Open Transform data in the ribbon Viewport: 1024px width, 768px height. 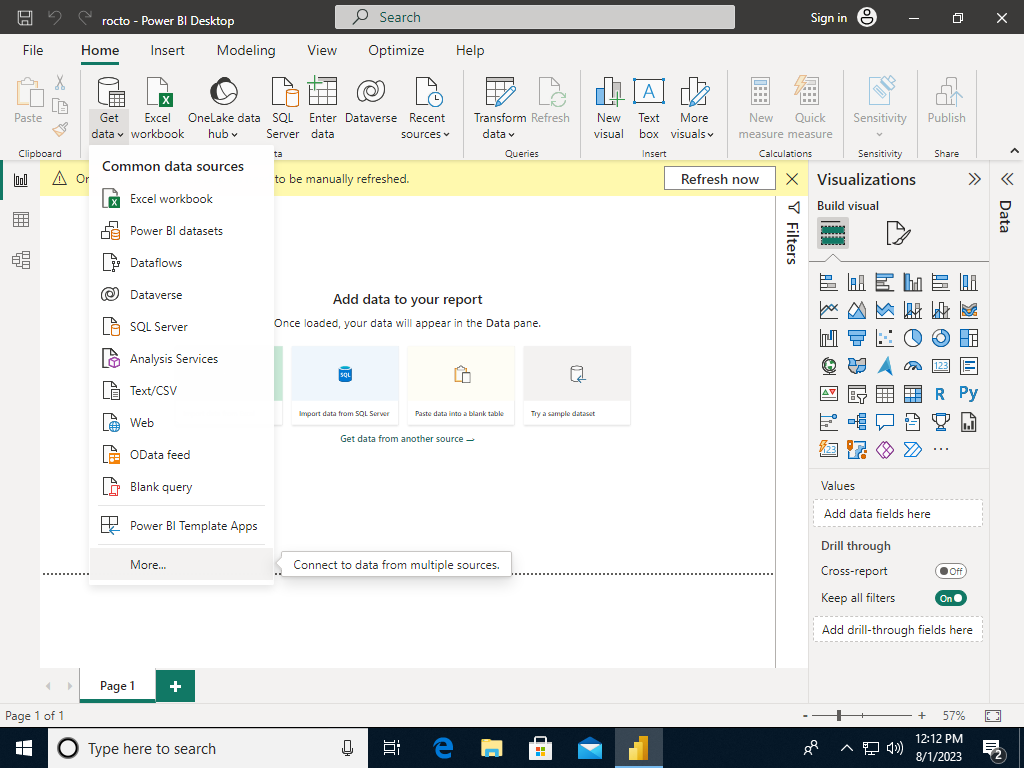click(499, 107)
